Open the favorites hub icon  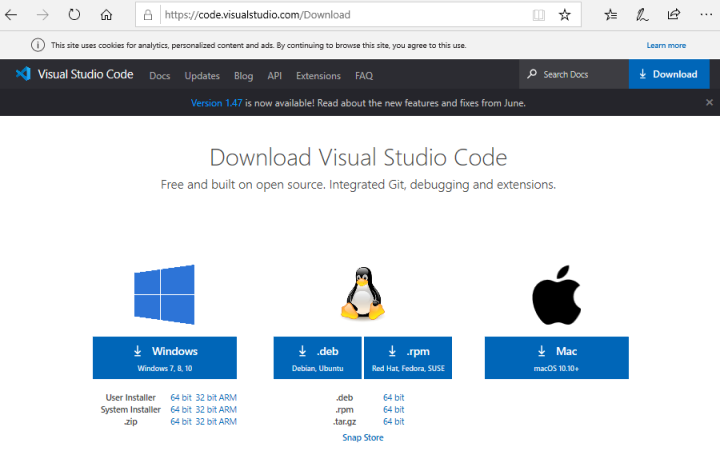pyautogui.click(x=611, y=15)
